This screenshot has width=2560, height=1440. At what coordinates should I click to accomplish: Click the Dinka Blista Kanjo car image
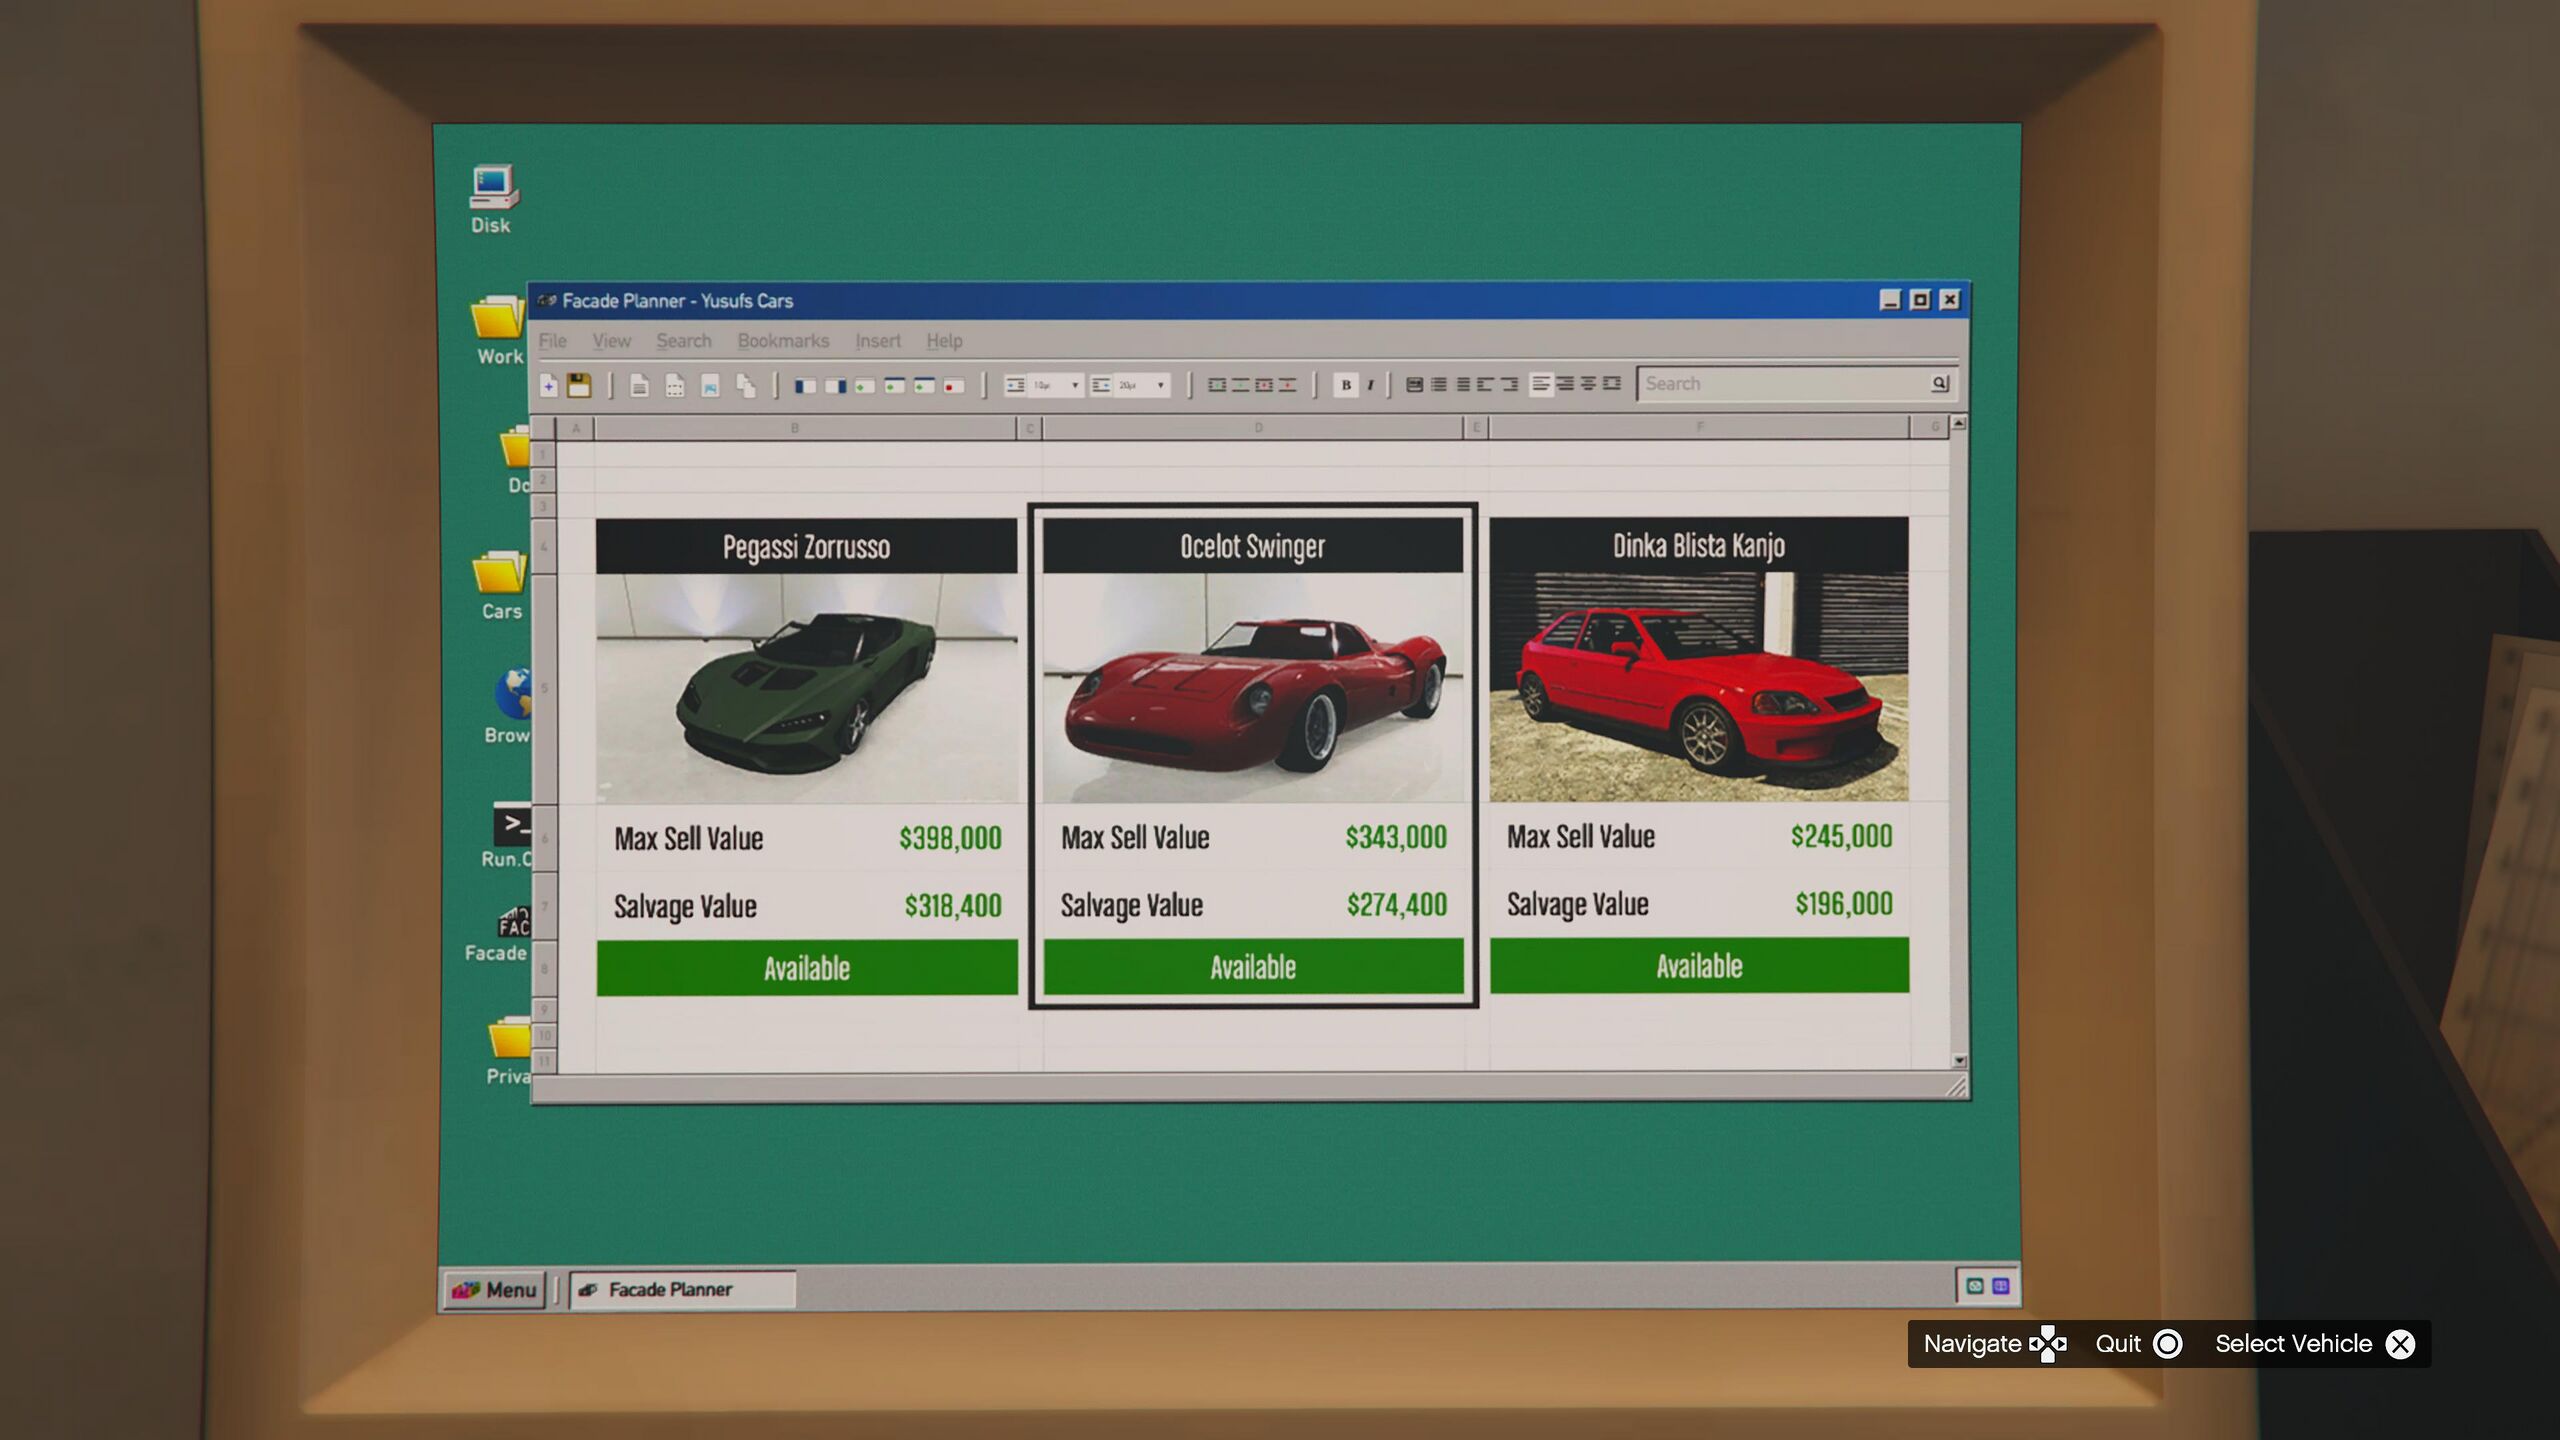point(1698,686)
